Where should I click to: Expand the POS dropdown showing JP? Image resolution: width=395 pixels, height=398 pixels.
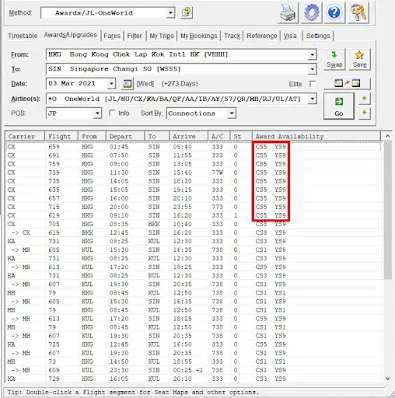pos(97,113)
